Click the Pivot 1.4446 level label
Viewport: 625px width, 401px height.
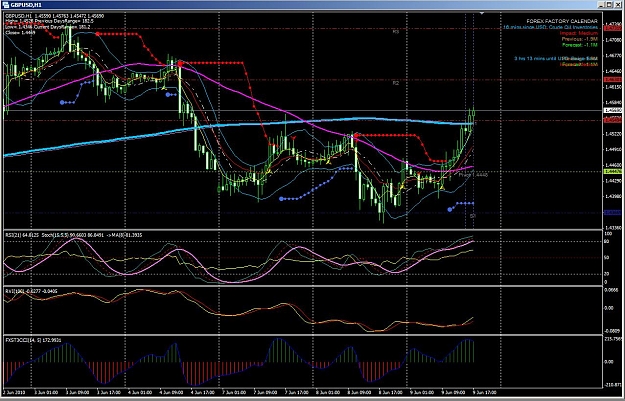pyautogui.click(x=473, y=175)
